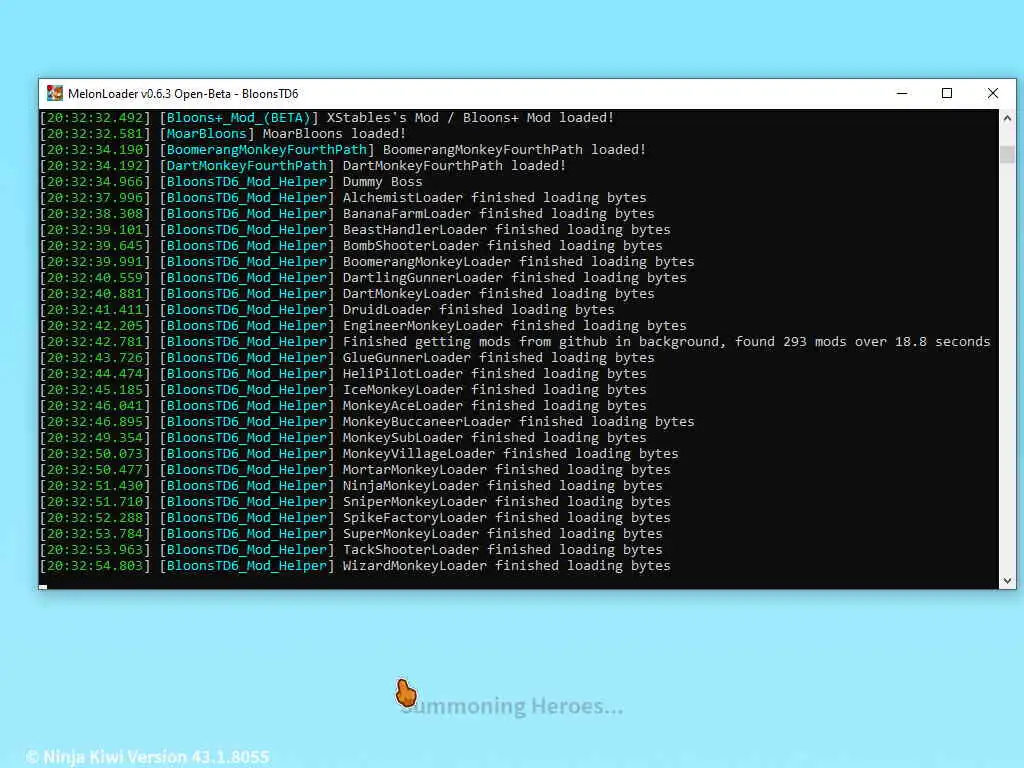Click the MelonLoader icon in title bar
Image resolution: width=1024 pixels, height=768 pixels.
click(x=55, y=93)
